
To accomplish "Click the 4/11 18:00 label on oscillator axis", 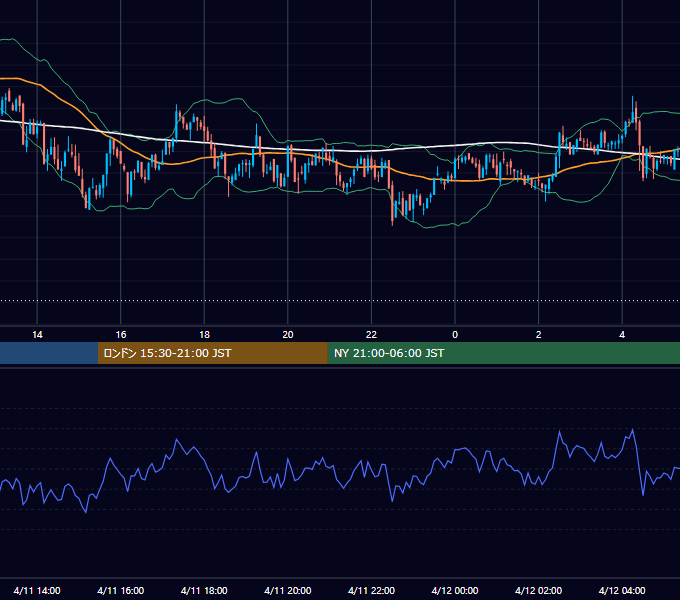I will click(x=204, y=590).
